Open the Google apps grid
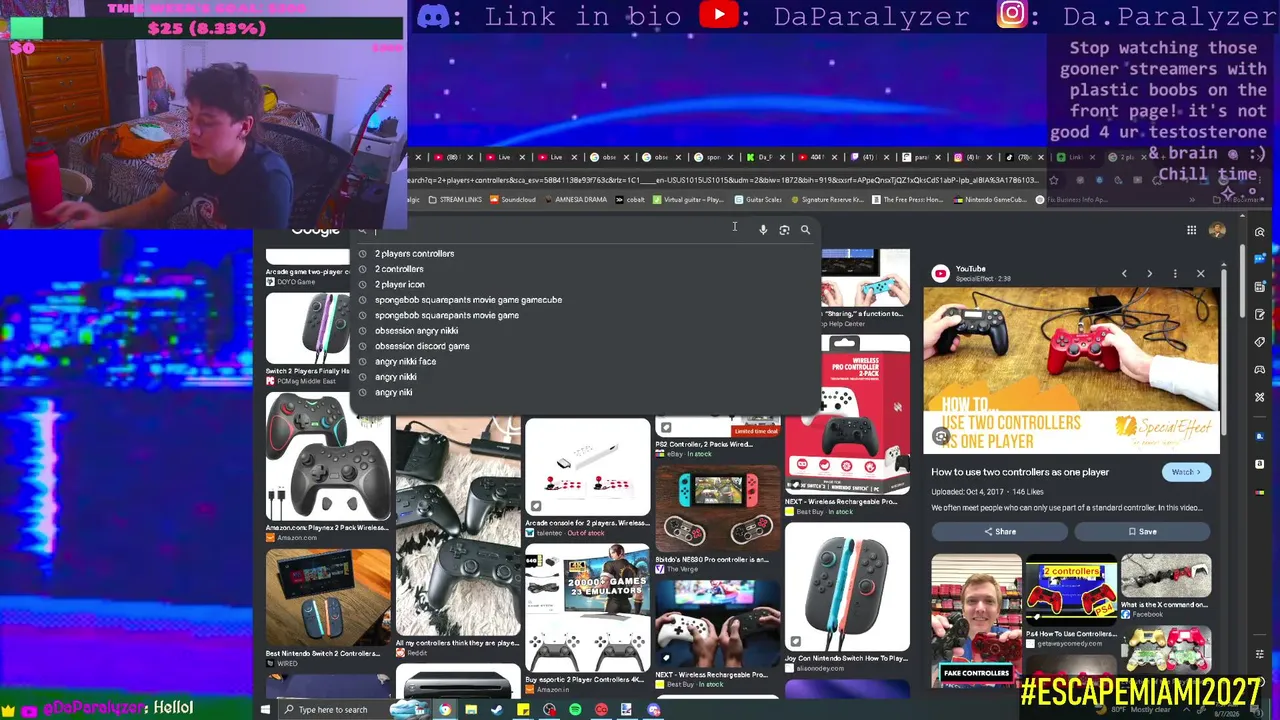 tap(1191, 231)
